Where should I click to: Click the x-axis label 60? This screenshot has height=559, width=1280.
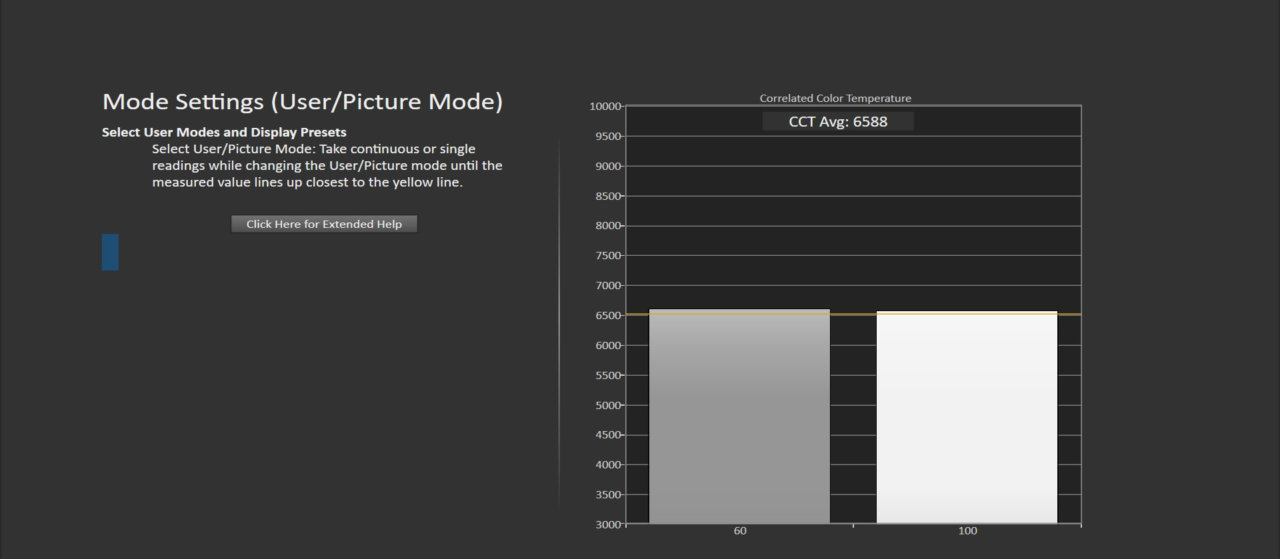point(739,531)
